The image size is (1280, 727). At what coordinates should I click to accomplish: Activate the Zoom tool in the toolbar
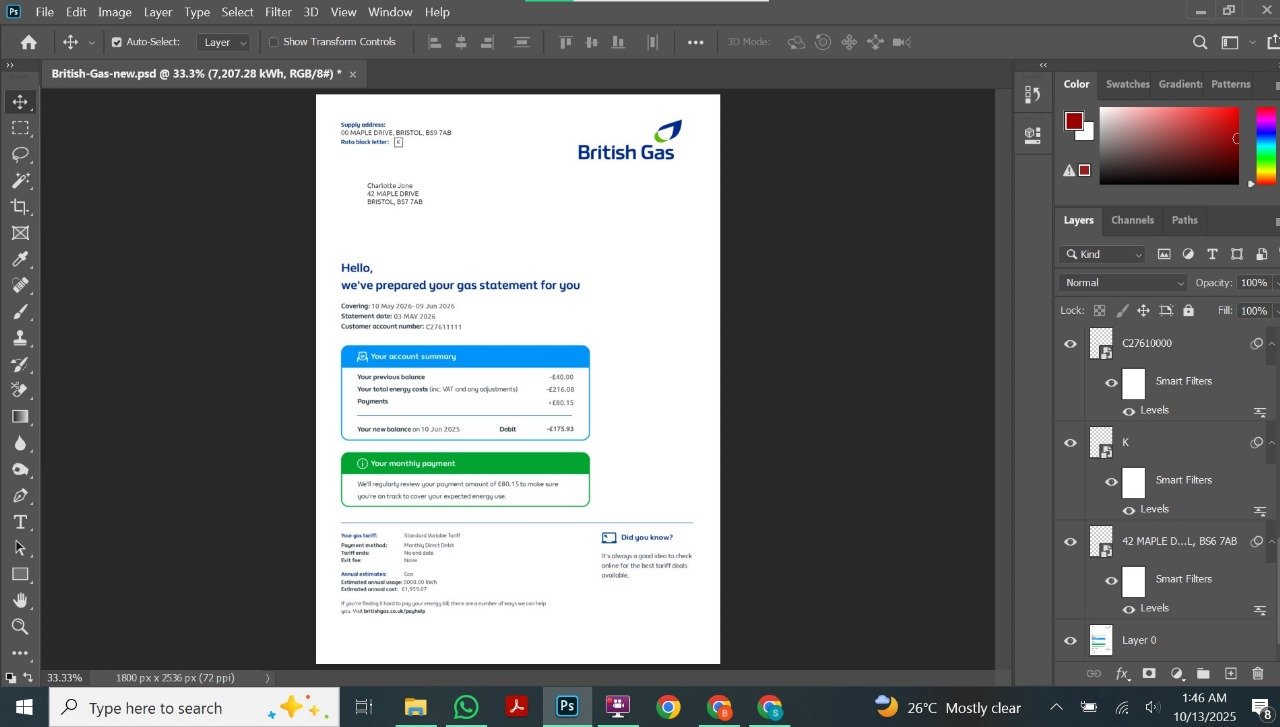(x=20, y=627)
